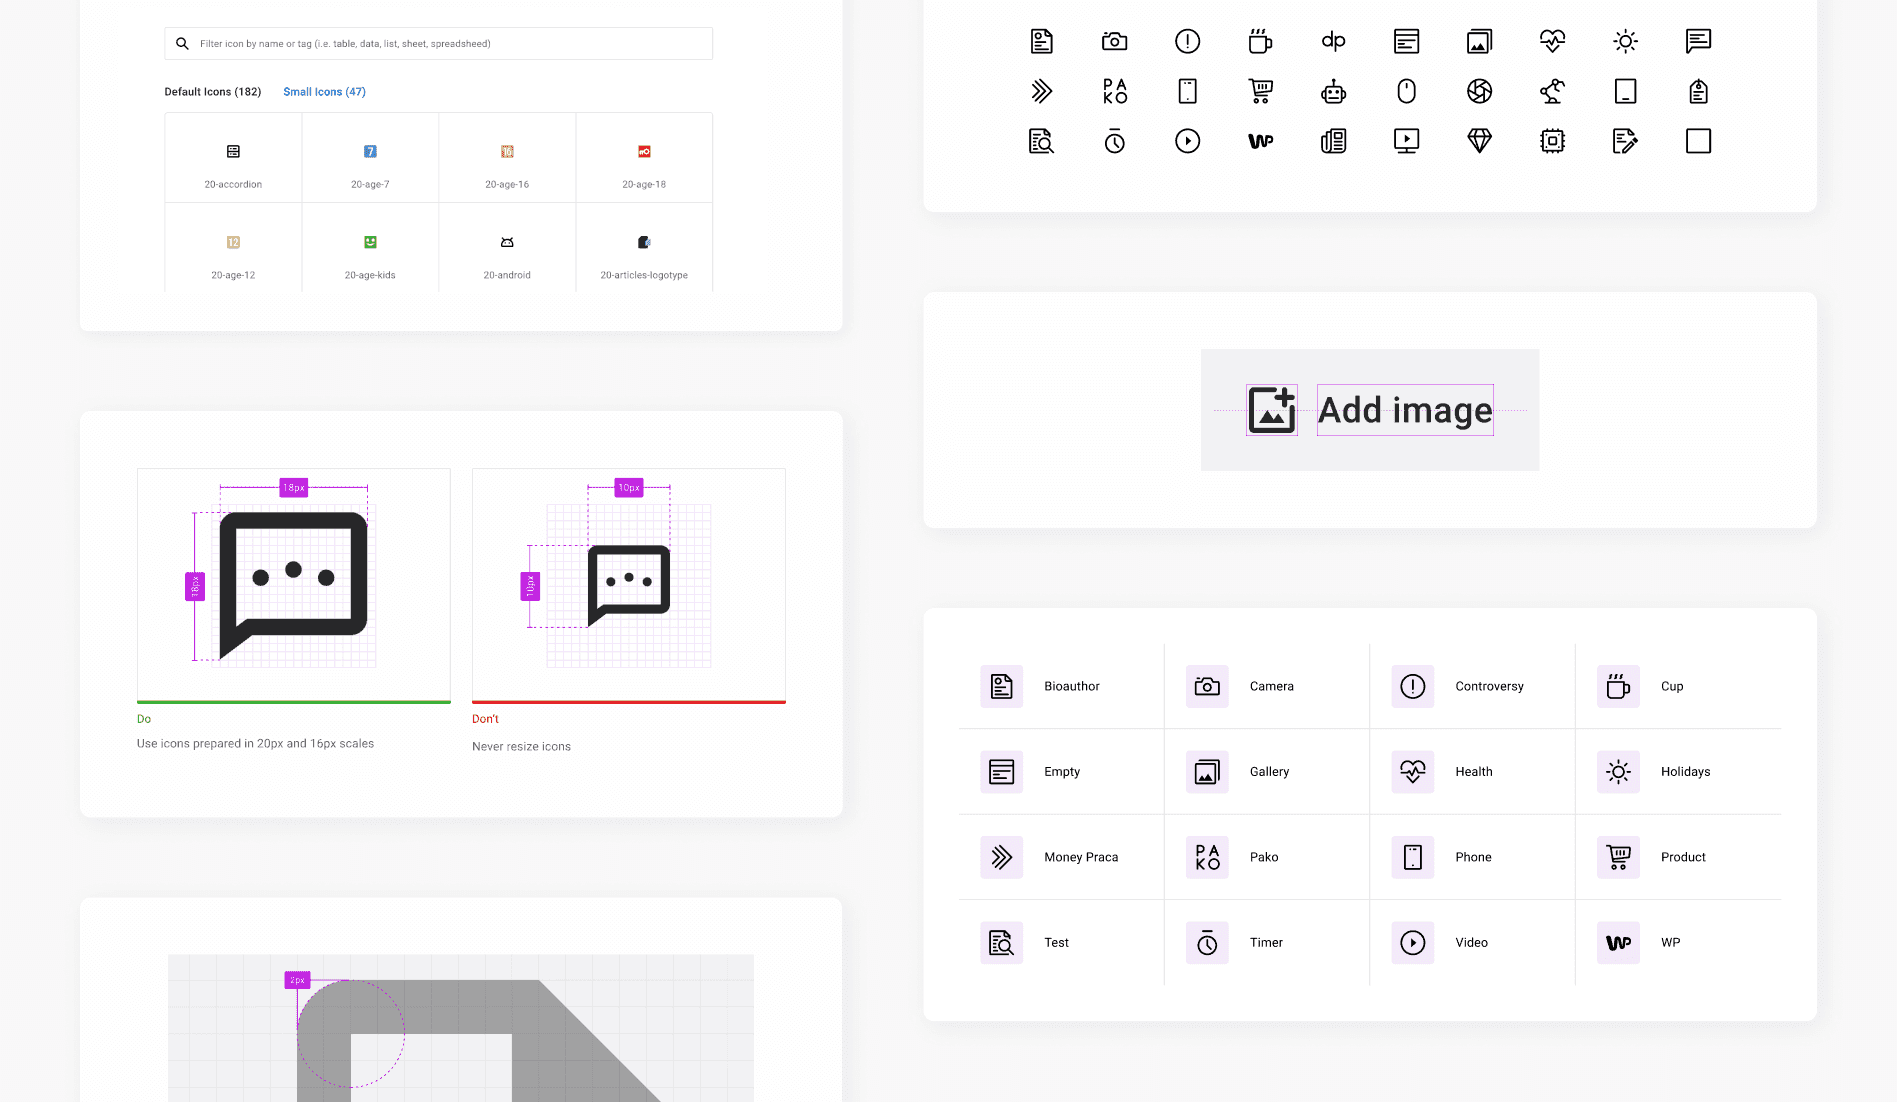Open the Small Icons (47) tab

coord(324,92)
